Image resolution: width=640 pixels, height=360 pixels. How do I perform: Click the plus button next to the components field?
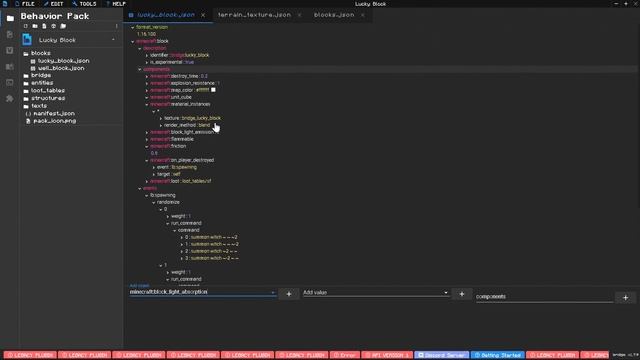pos(625,298)
